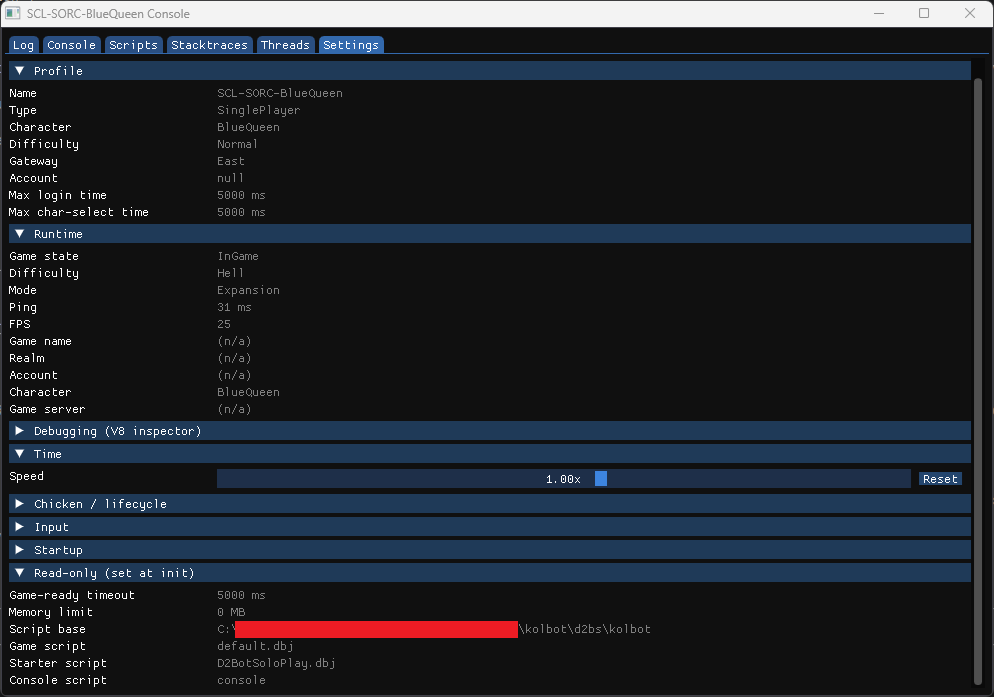Open the Threads tab
994x697 pixels.
pos(285,45)
